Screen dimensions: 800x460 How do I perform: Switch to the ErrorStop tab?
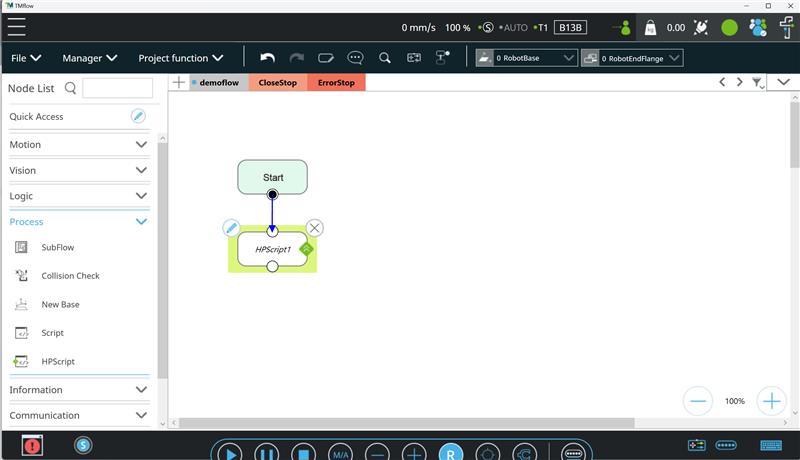point(336,83)
